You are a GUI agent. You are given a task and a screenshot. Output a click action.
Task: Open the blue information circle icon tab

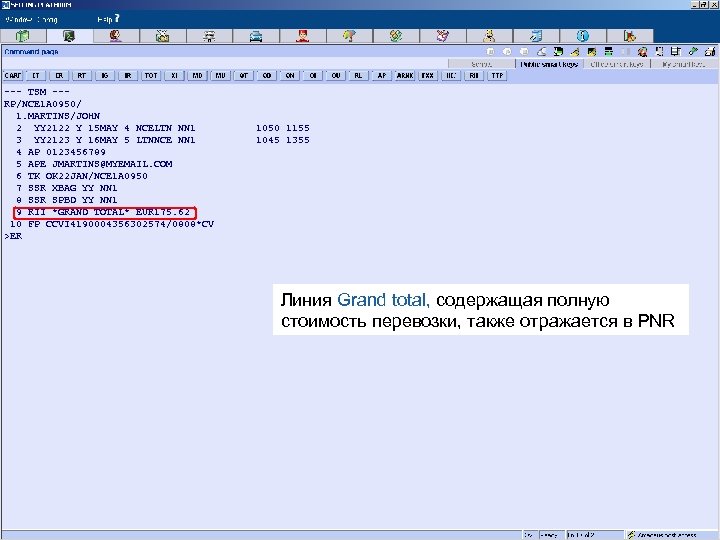(x=583, y=36)
